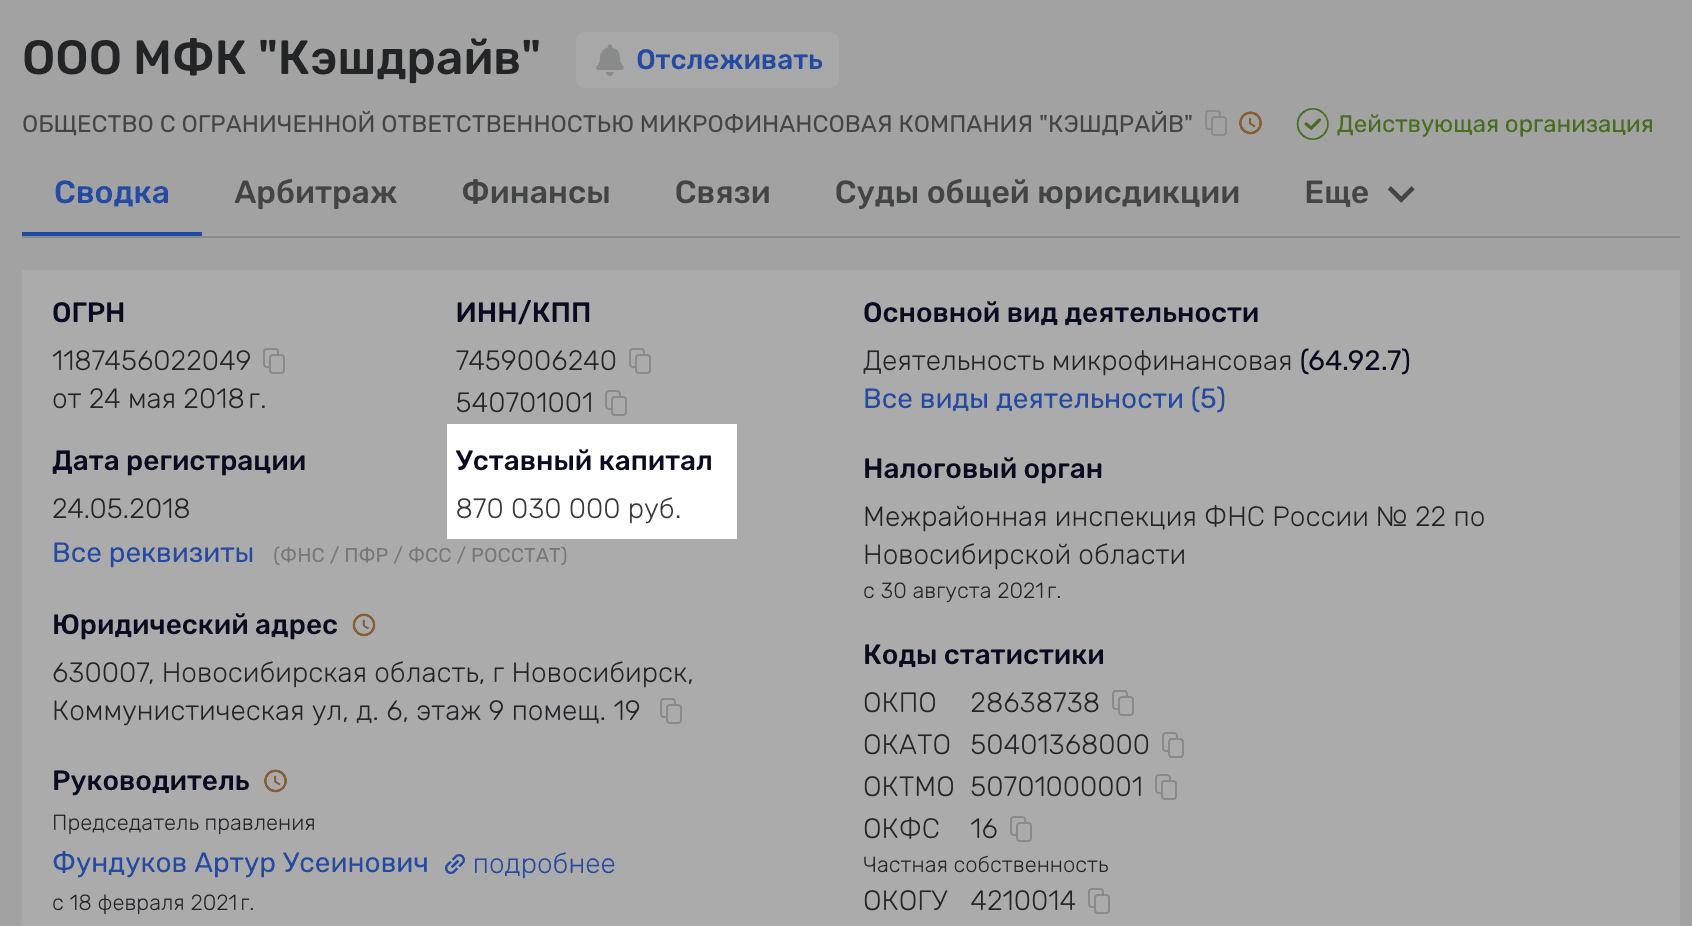The height and width of the screenshot is (926, 1692).
Task: Copy ОГРН 1187456022049
Action: pyautogui.click(x=274, y=361)
